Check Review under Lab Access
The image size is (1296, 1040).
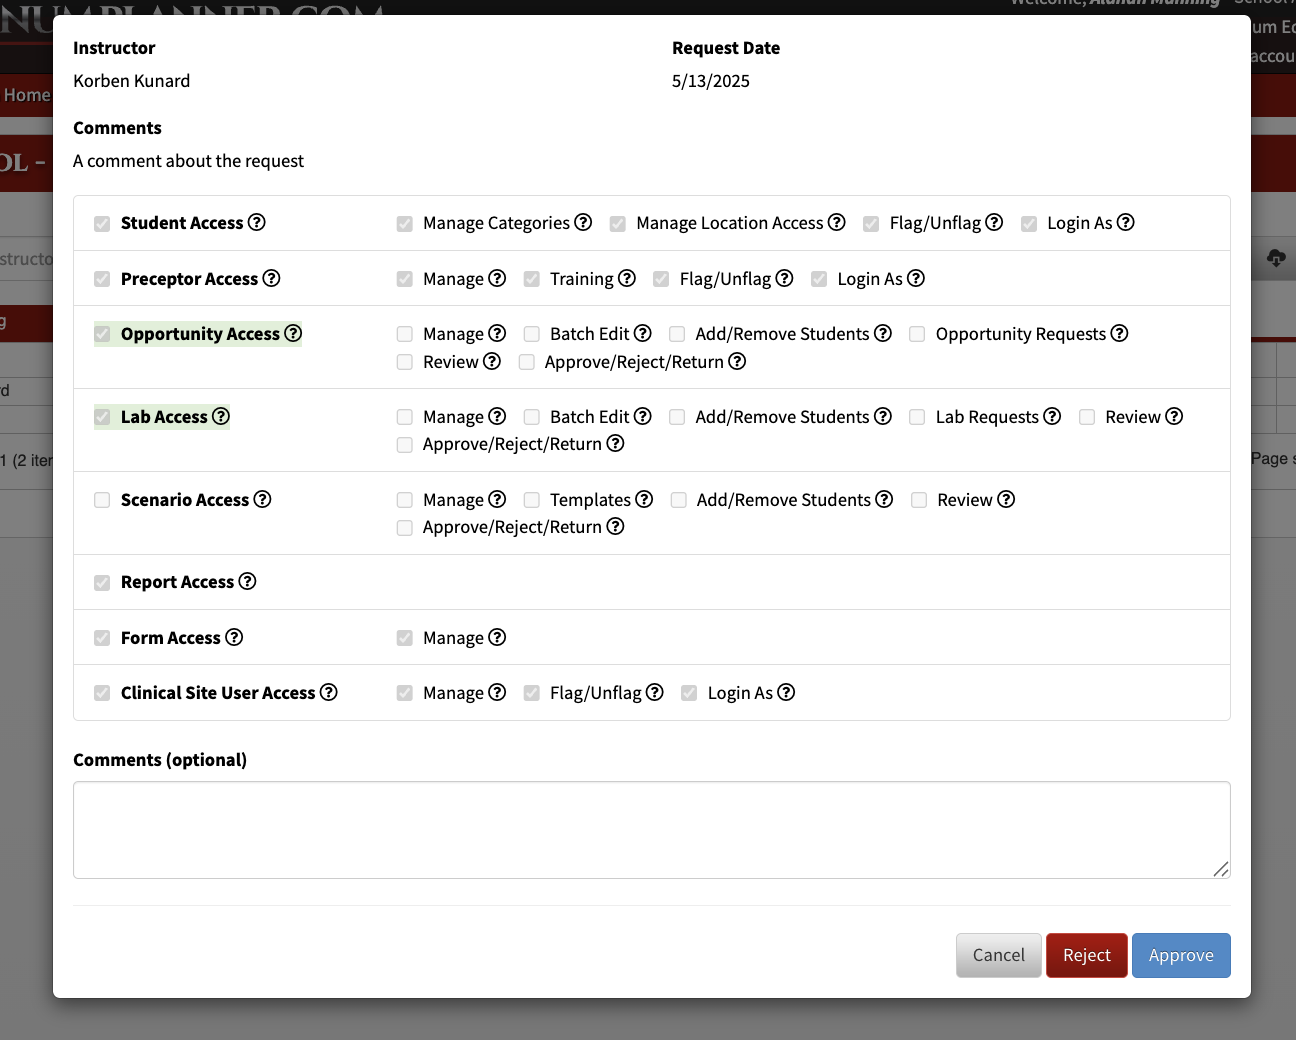coord(1087,417)
